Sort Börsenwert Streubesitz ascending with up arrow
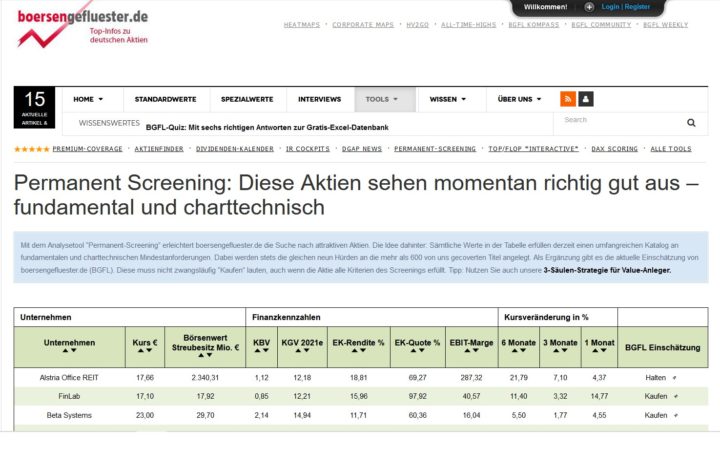 pos(201,355)
